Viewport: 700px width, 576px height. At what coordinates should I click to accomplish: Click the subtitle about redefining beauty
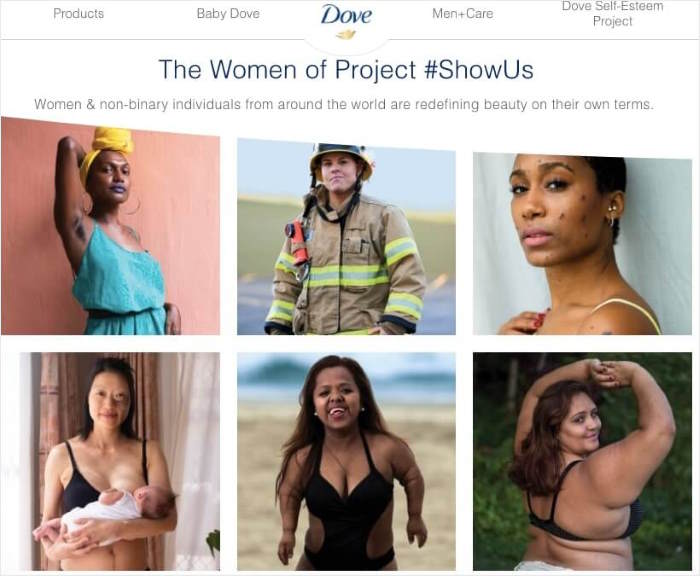click(344, 104)
